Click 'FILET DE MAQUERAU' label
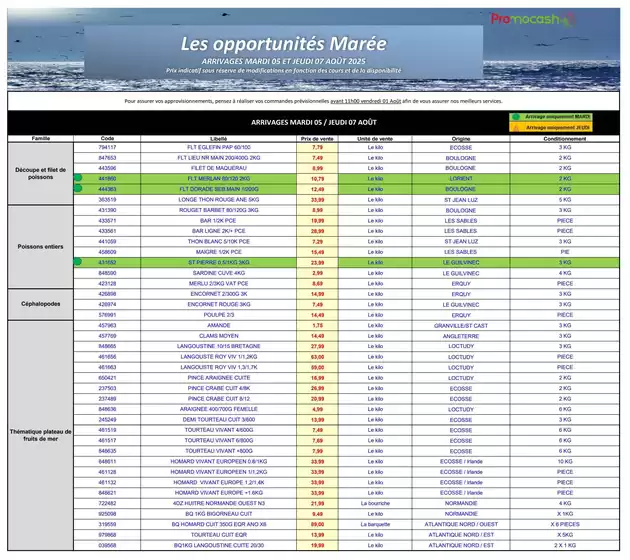The image size is (630, 560). click(x=219, y=168)
